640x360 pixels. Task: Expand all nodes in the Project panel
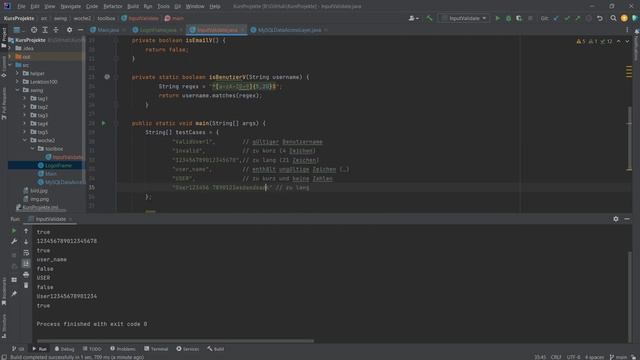pyautogui.click(x=45, y=30)
